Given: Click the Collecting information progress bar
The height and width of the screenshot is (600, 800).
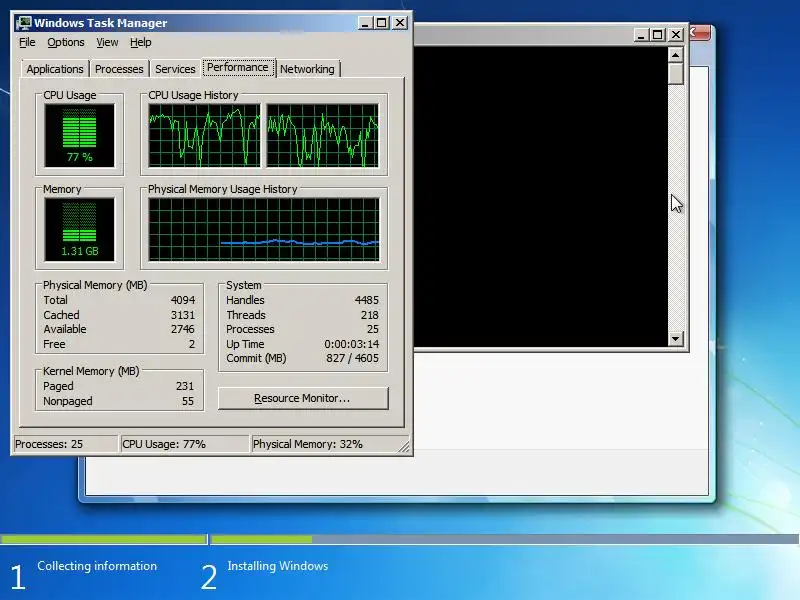Looking at the screenshot, I should (104, 539).
